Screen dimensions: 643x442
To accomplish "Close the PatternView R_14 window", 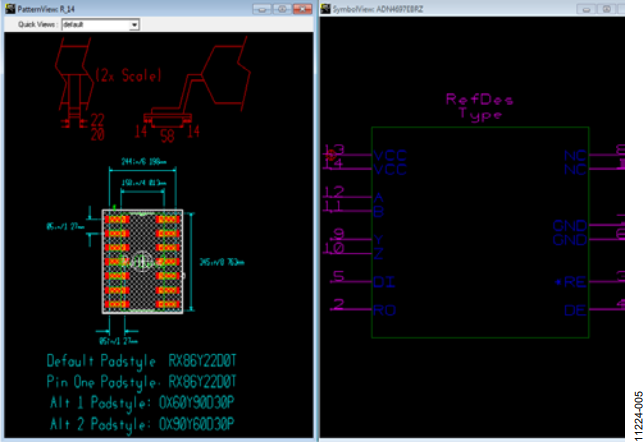I will pos(303,9).
